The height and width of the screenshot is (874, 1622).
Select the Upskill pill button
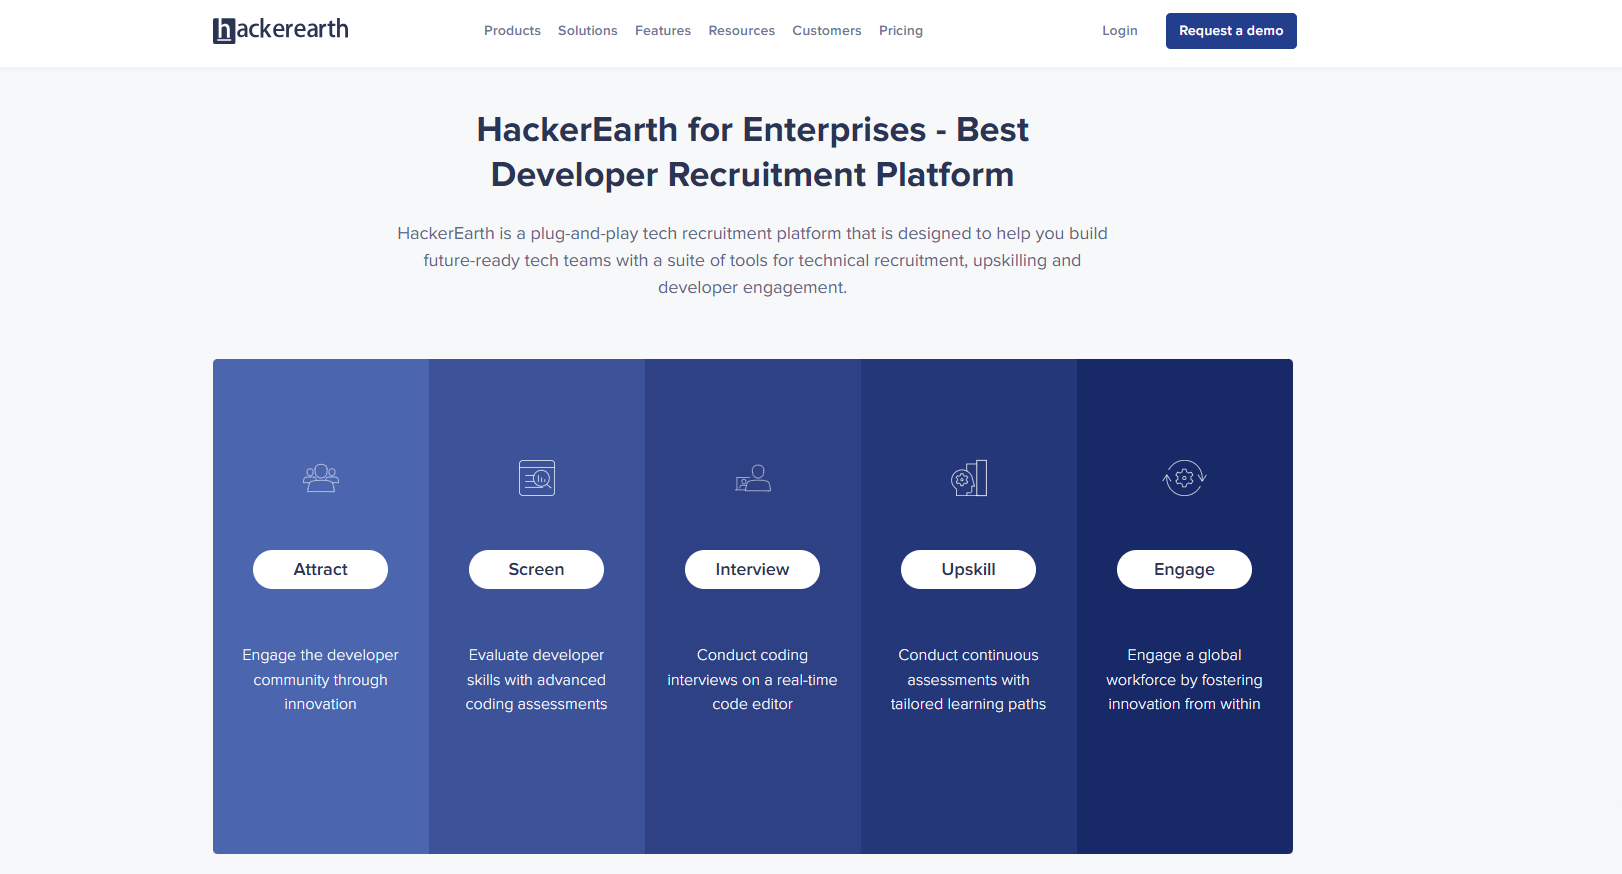coord(968,569)
